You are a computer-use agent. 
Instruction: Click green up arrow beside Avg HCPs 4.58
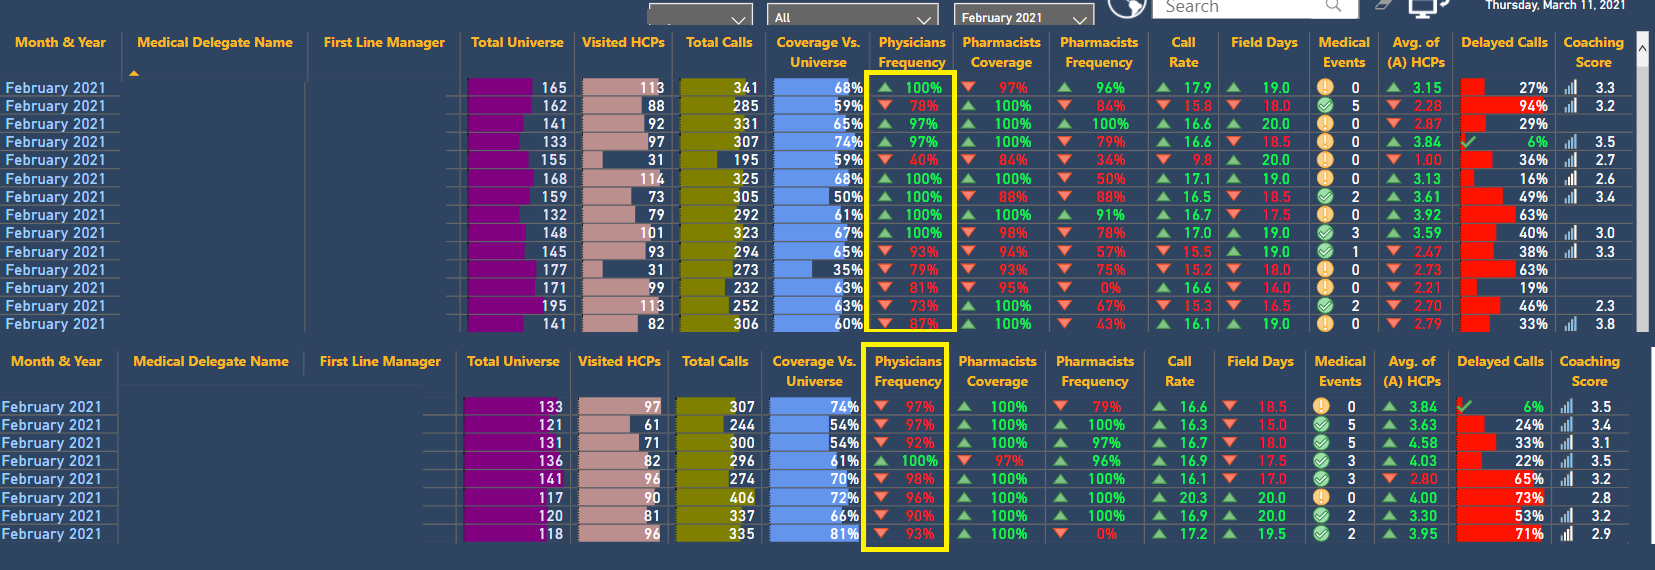pos(1389,442)
